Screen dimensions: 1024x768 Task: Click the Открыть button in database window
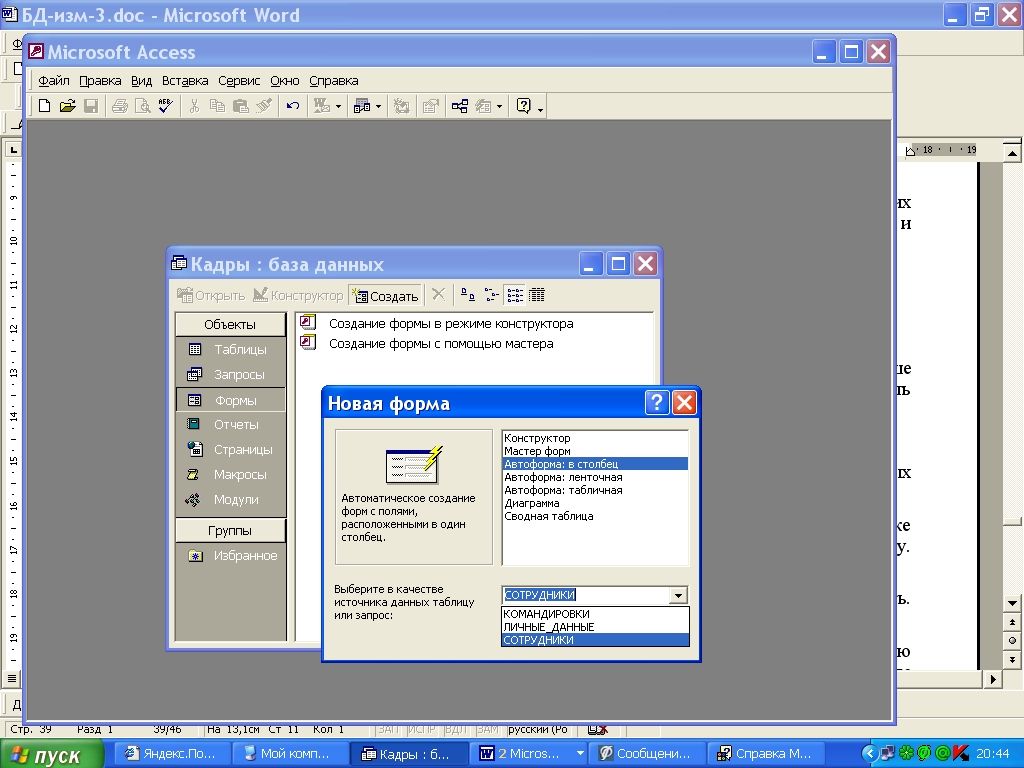point(211,295)
